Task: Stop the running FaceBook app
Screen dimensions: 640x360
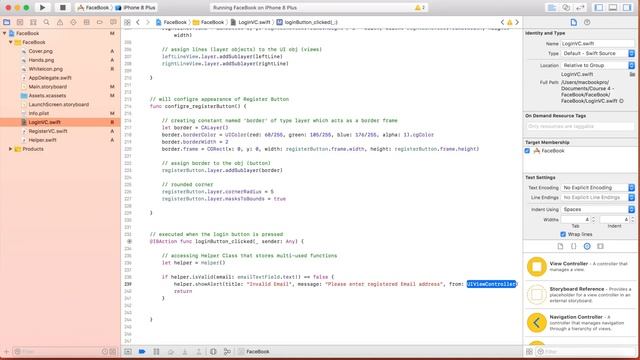Action: [62, 7]
